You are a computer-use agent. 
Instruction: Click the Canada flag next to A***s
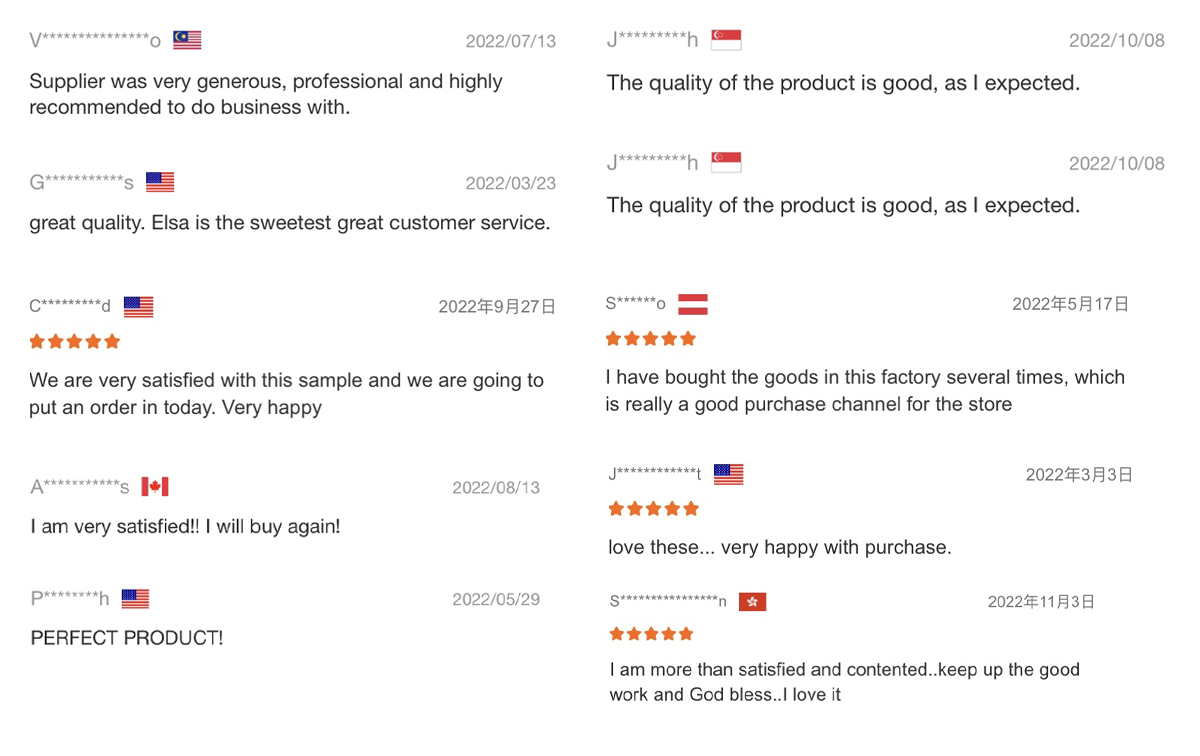tap(155, 487)
